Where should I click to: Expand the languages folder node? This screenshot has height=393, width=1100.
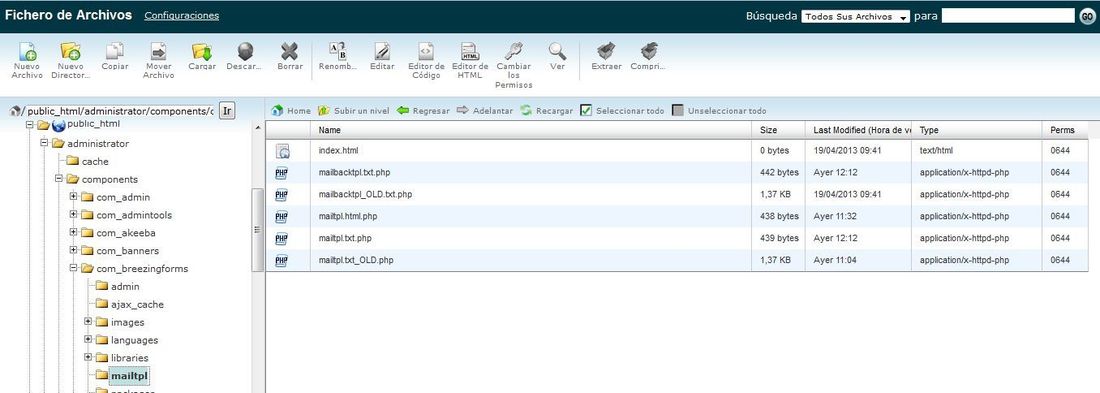click(88, 340)
